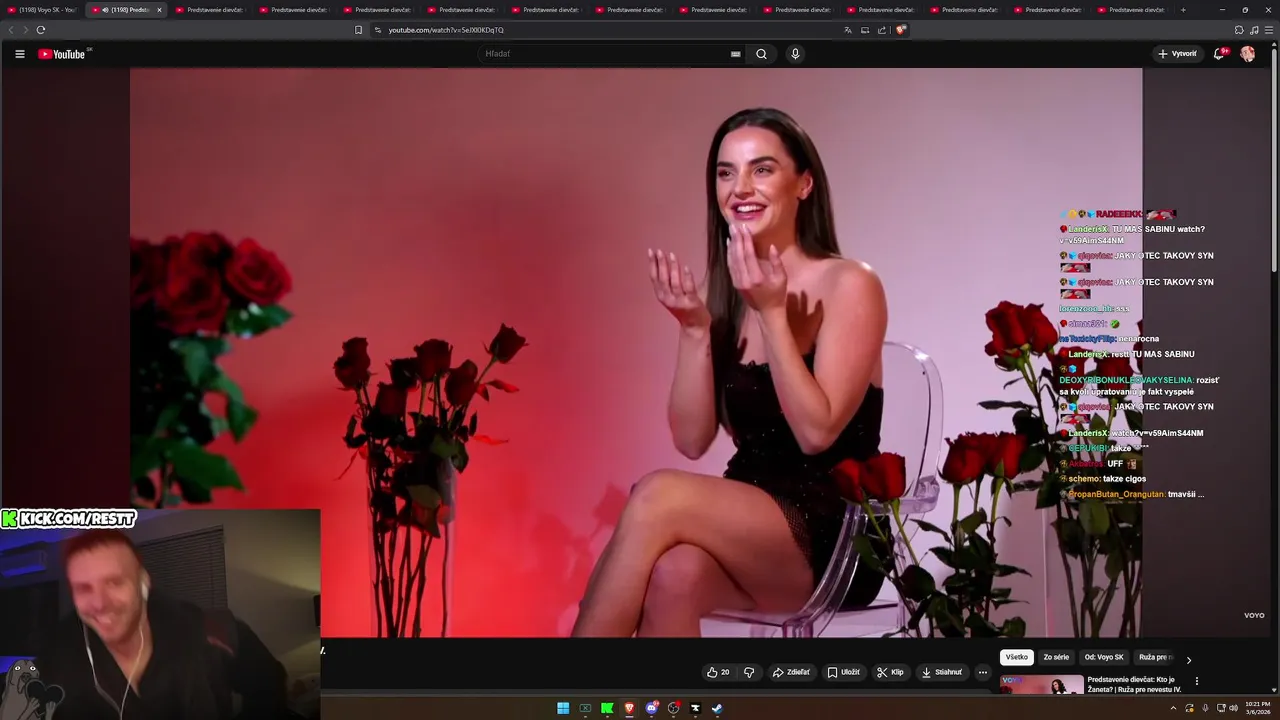
Task: Dislike the video with thumbs down
Action: click(x=749, y=672)
